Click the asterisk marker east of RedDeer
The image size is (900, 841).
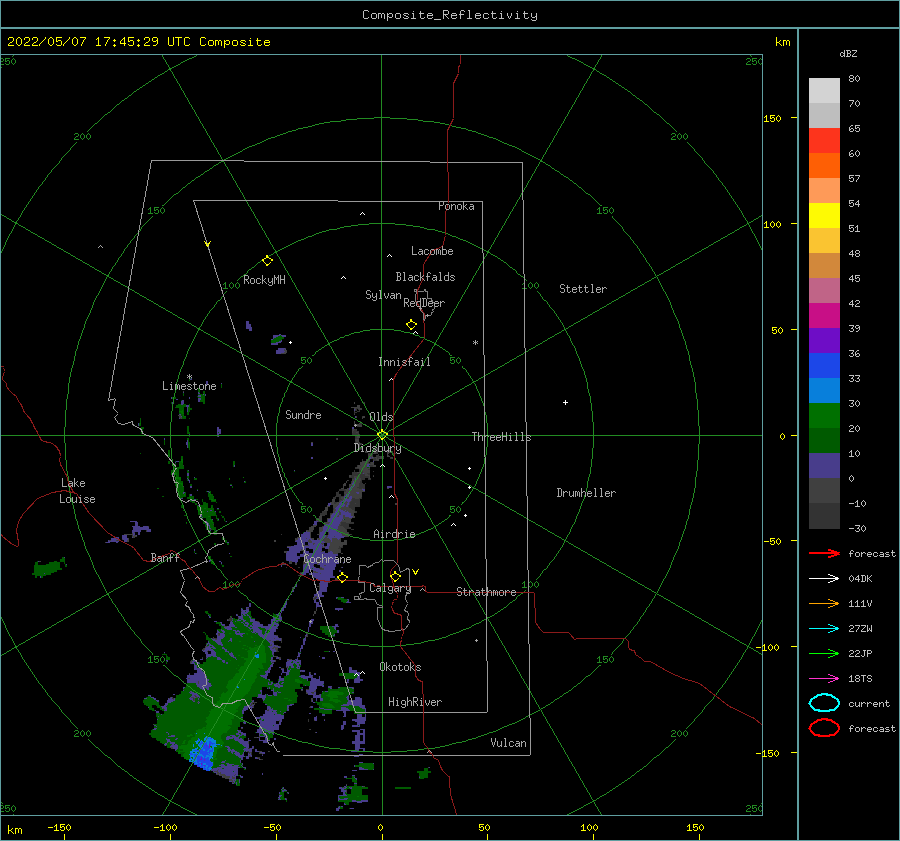point(475,343)
